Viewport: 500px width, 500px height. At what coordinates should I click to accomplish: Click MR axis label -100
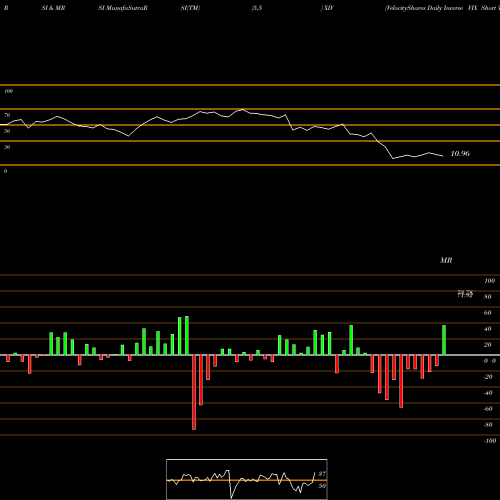(x=490, y=441)
